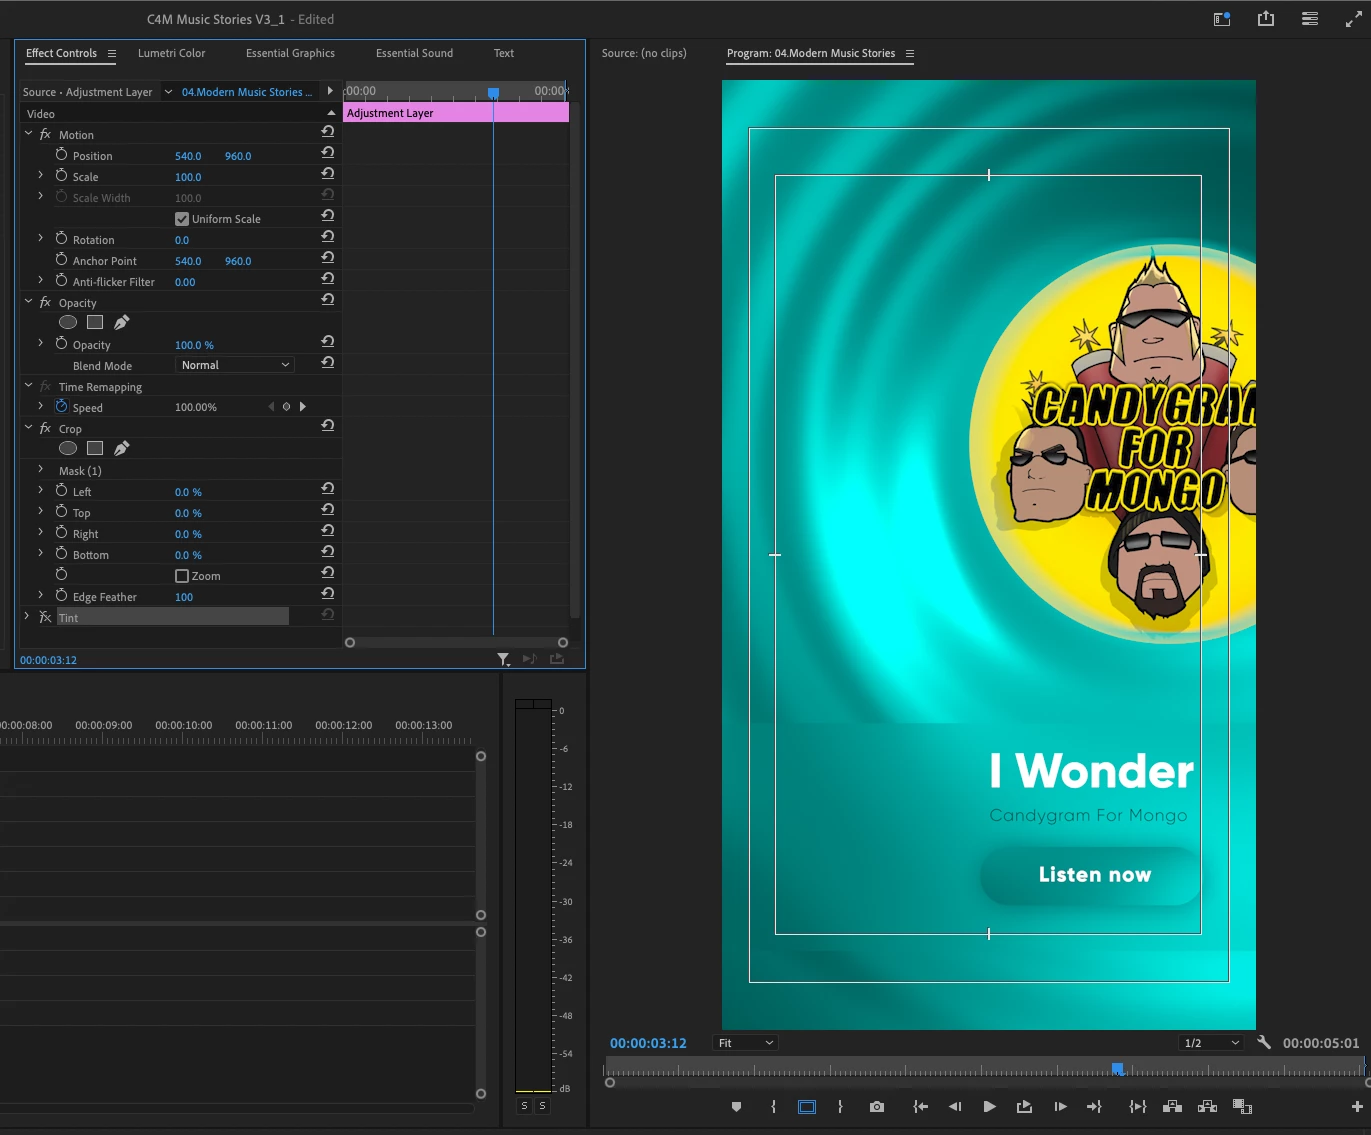1371x1135 pixels.
Task: Reset the Edge Feather parameter
Action: pyautogui.click(x=327, y=594)
